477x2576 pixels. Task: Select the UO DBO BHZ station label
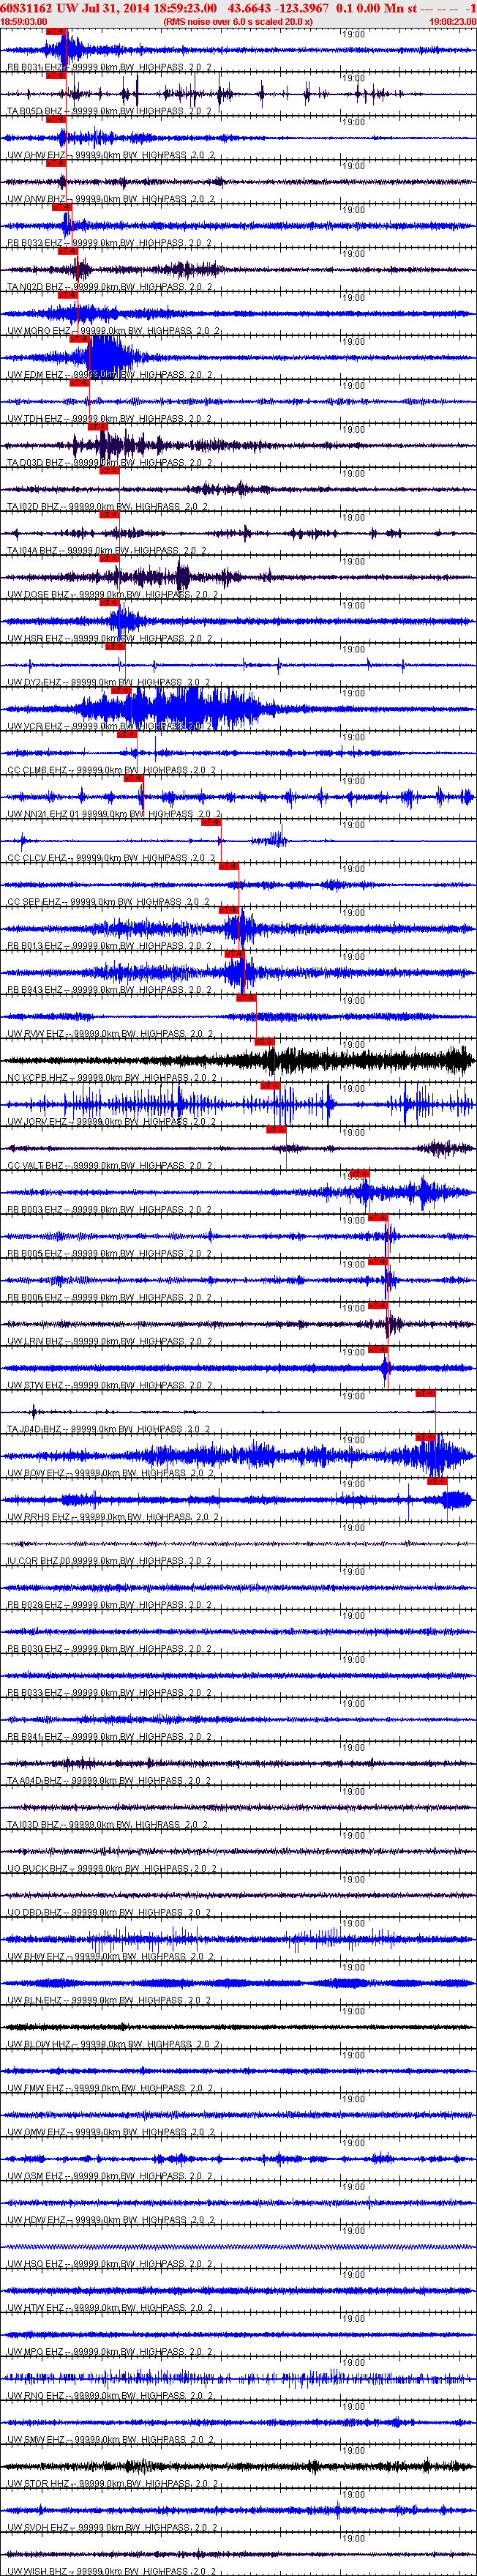(x=109, y=1913)
